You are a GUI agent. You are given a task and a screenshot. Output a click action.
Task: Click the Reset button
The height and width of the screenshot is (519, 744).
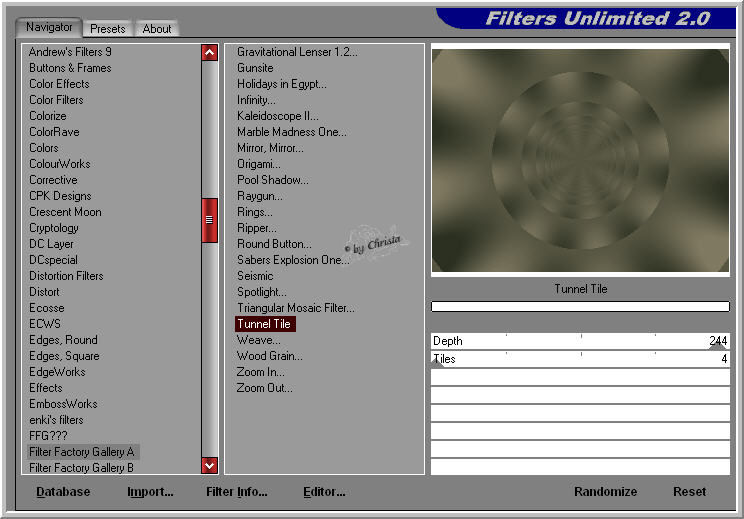click(x=689, y=491)
